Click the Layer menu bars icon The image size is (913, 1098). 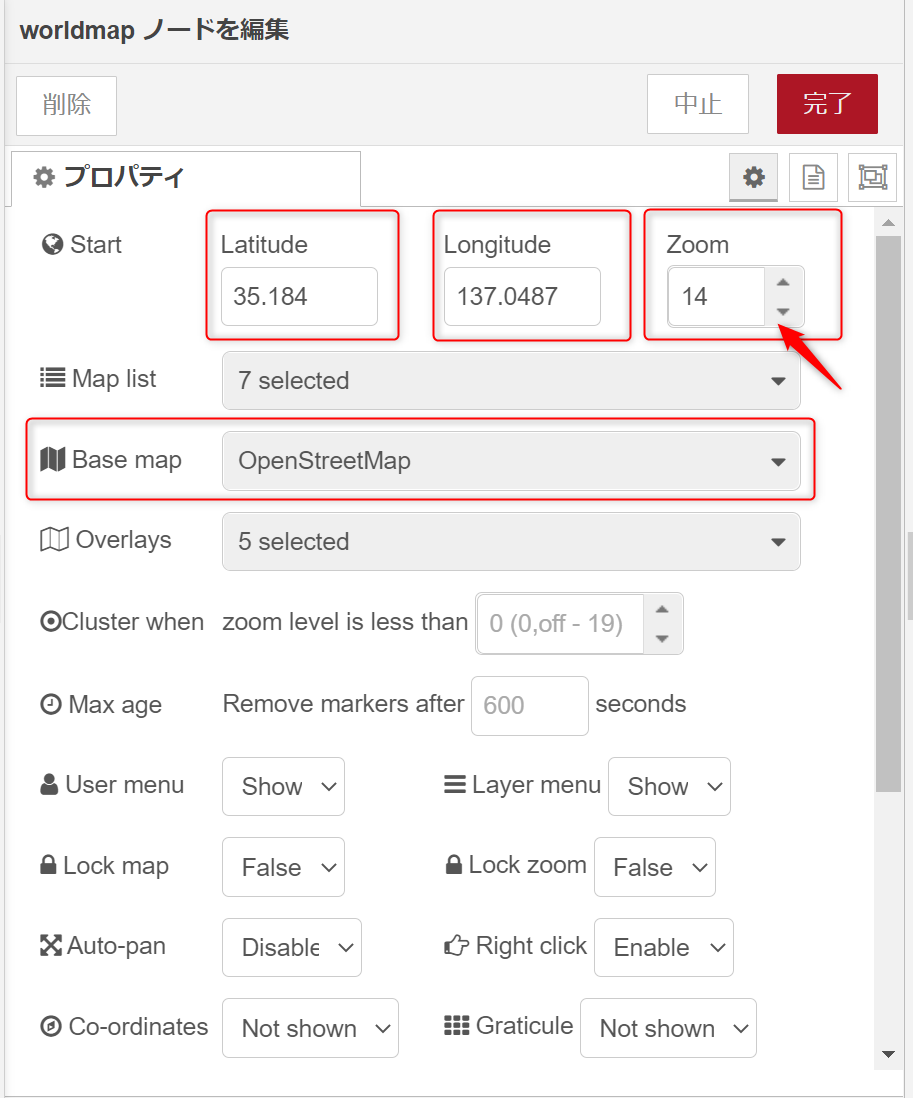tap(455, 784)
